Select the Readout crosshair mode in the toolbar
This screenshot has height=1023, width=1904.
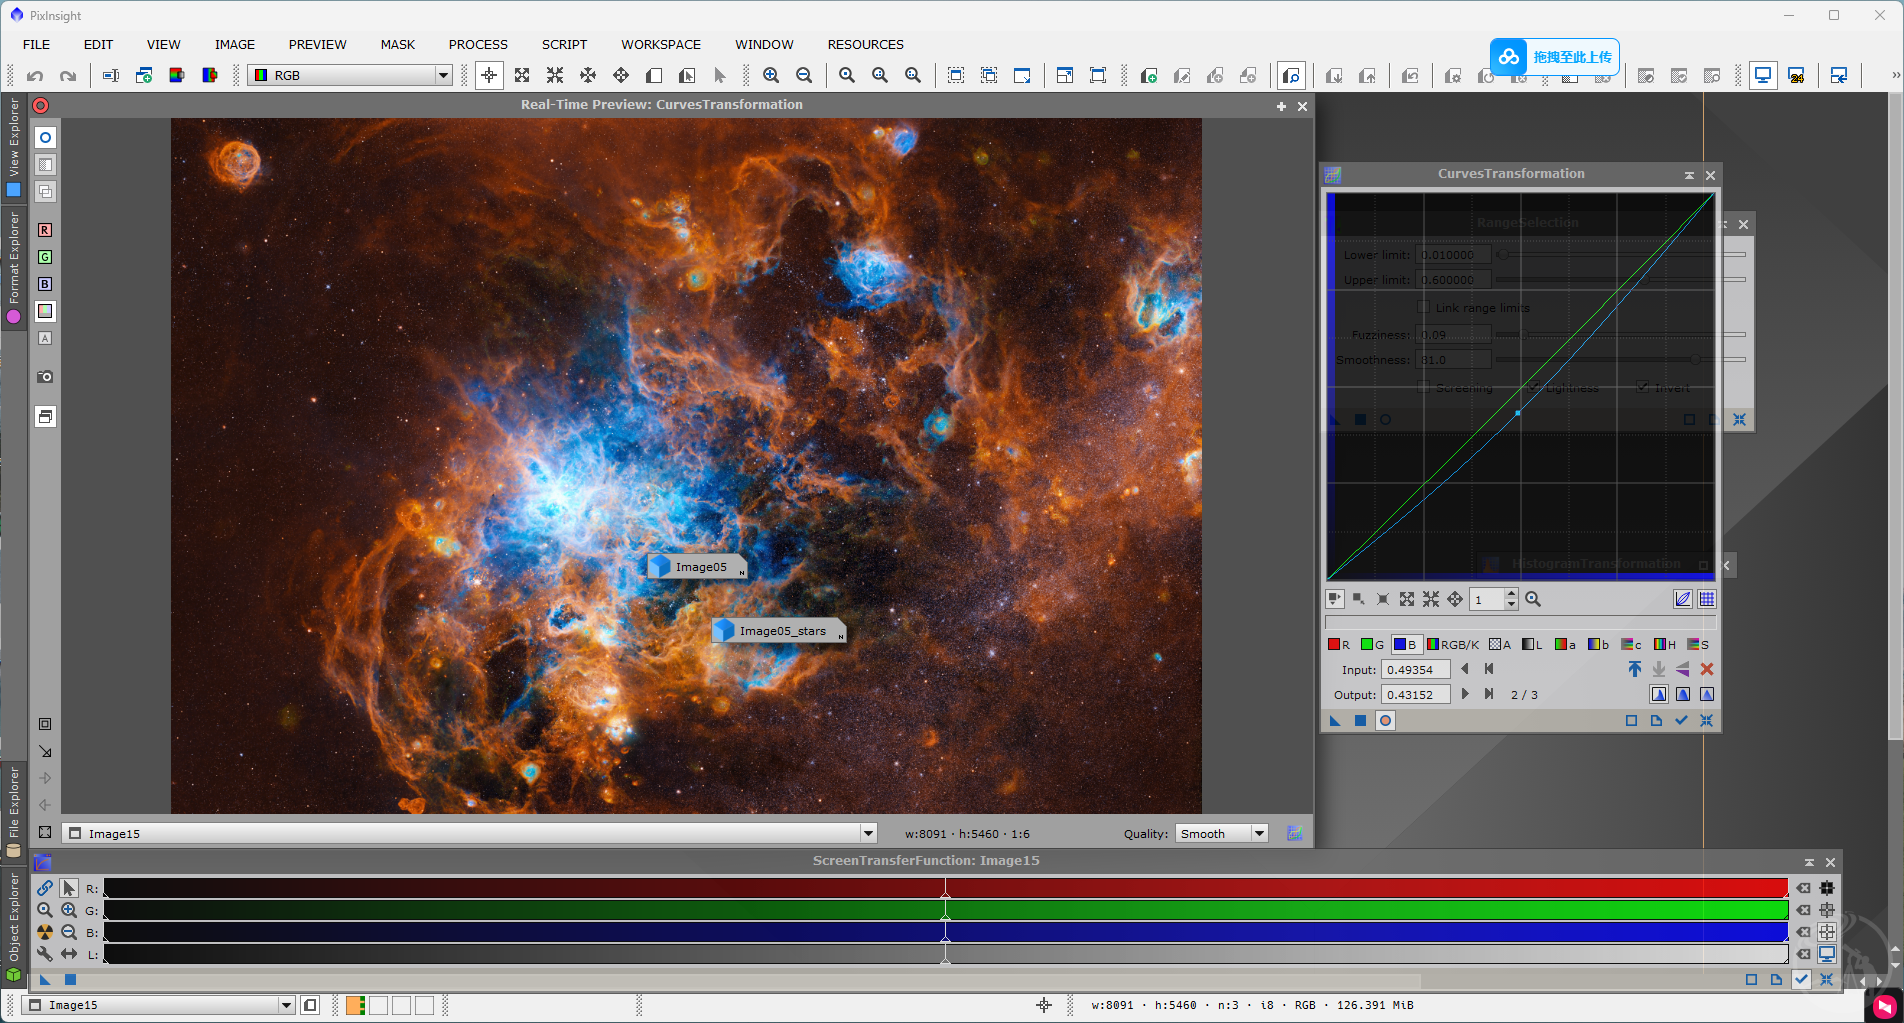[489, 76]
